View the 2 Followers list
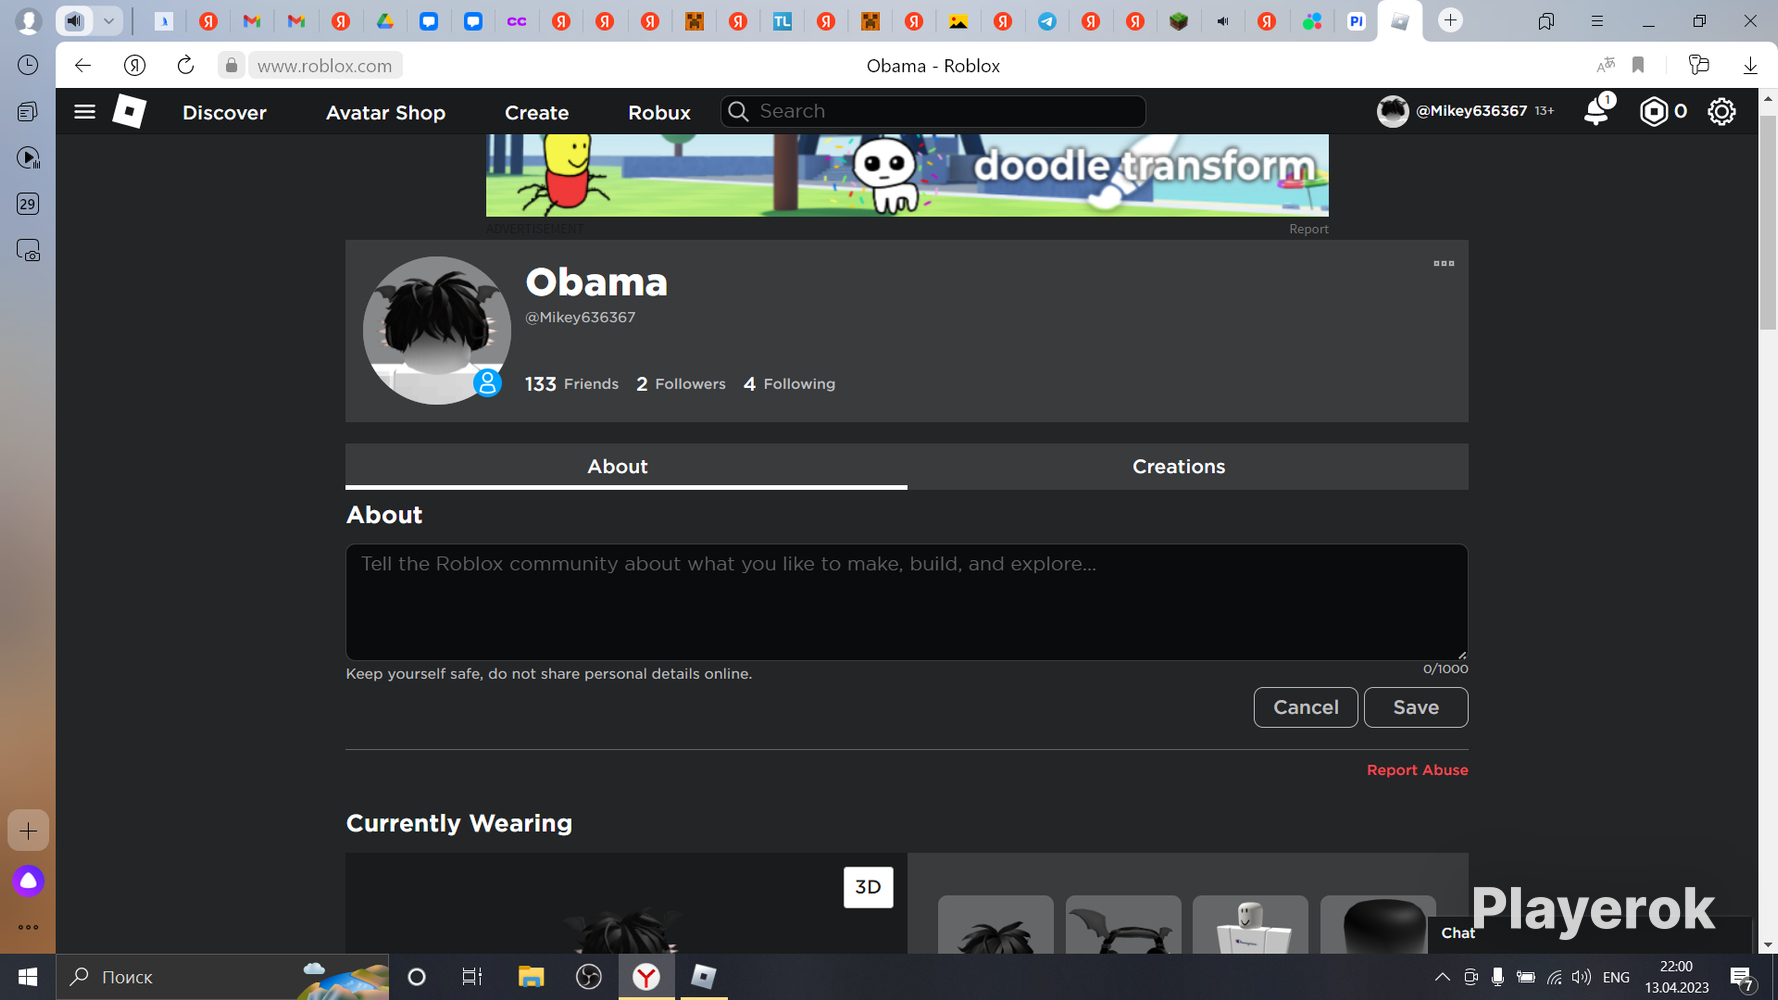 [x=681, y=384]
